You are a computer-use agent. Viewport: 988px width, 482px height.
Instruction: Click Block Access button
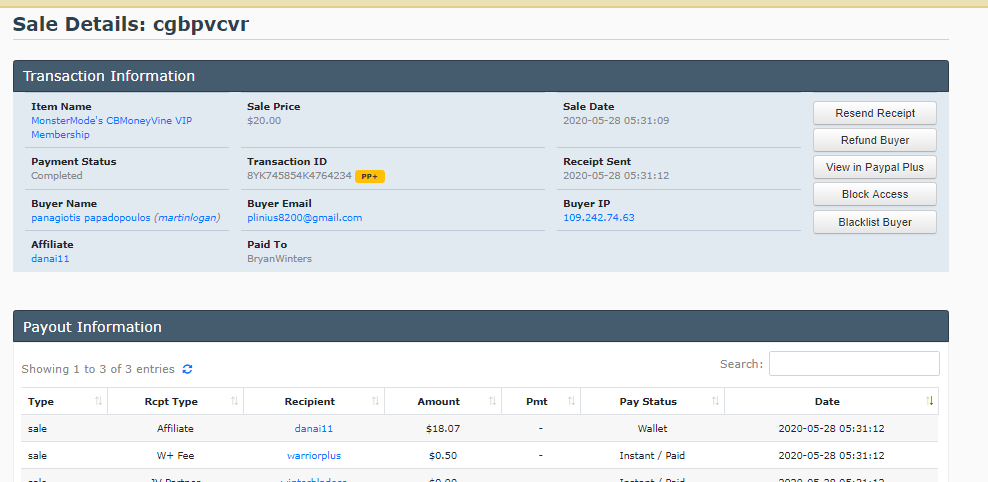[x=875, y=194]
